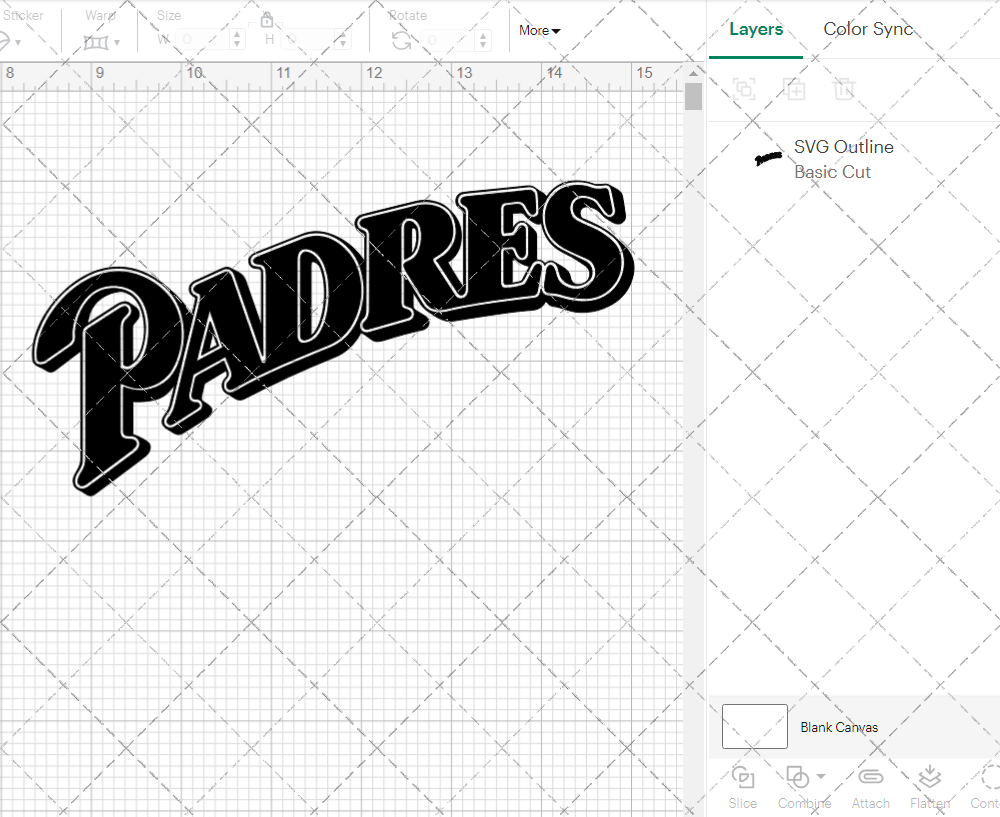The width and height of the screenshot is (1000, 817).
Task: Select the Blank Canvas swatch
Action: point(754,726)
